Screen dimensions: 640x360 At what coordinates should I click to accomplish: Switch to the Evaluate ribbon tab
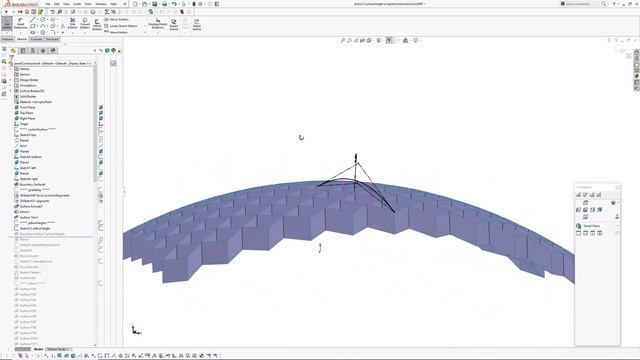coord(36,39)
